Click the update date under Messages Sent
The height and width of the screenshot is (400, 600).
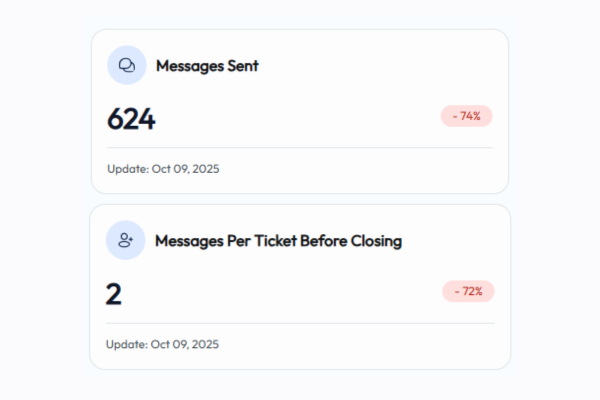(163, 169)
